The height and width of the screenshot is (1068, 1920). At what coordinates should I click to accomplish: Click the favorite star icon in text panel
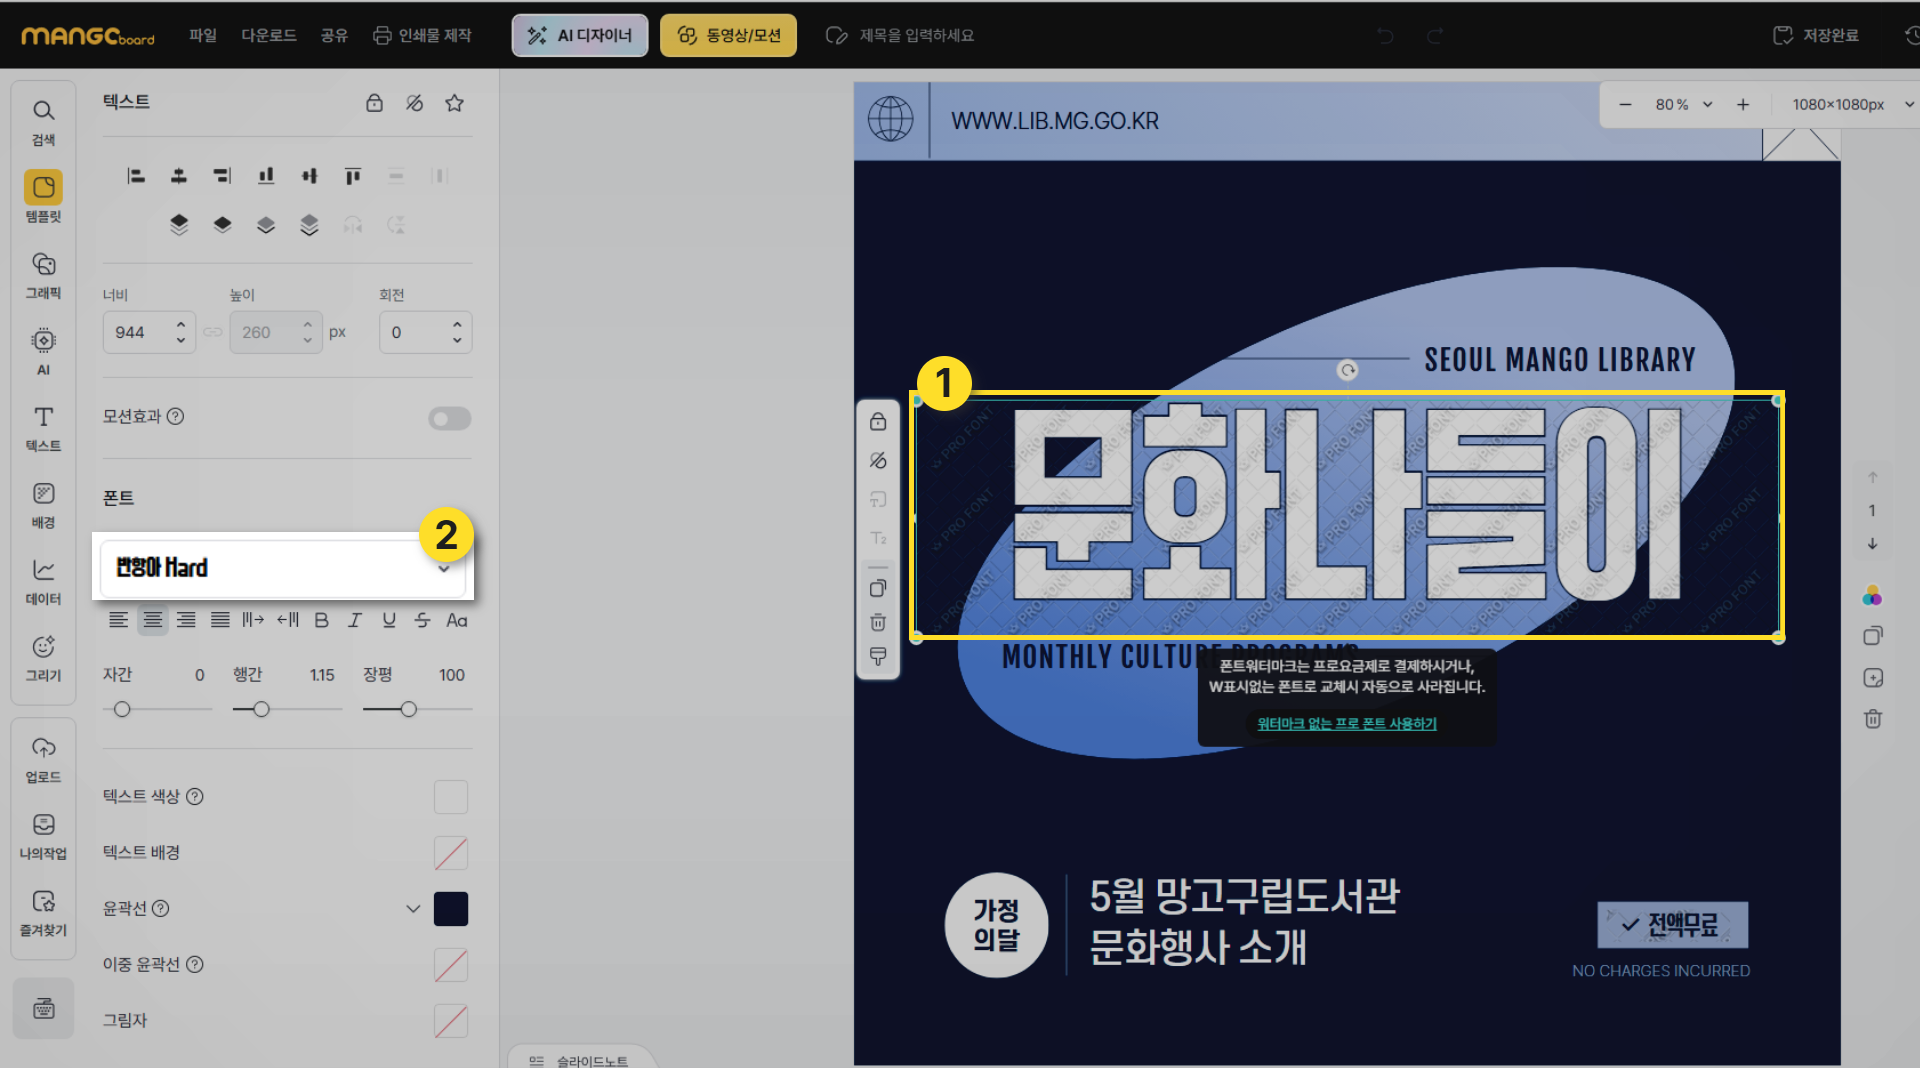tap(454, 103)
